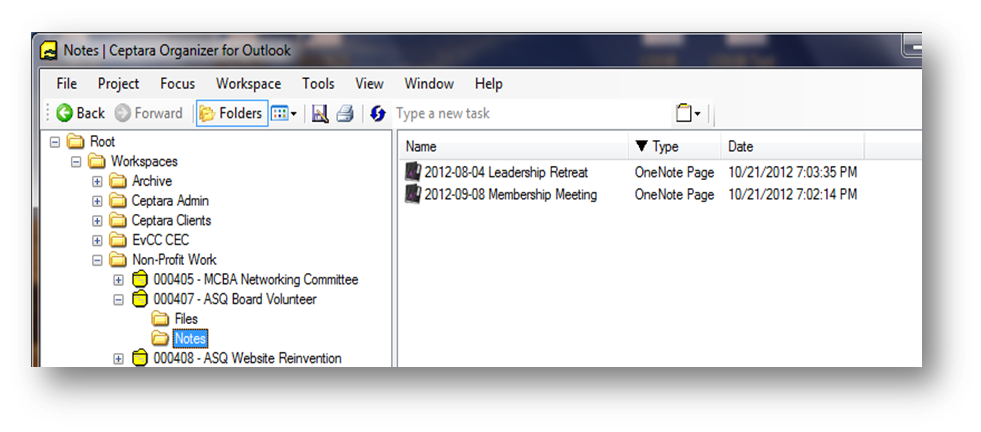Viewport: 981px width, 432px height.
Task: Collapse the Non-Profit Work node
Action: pyautogui.click(x=98, y=260)
